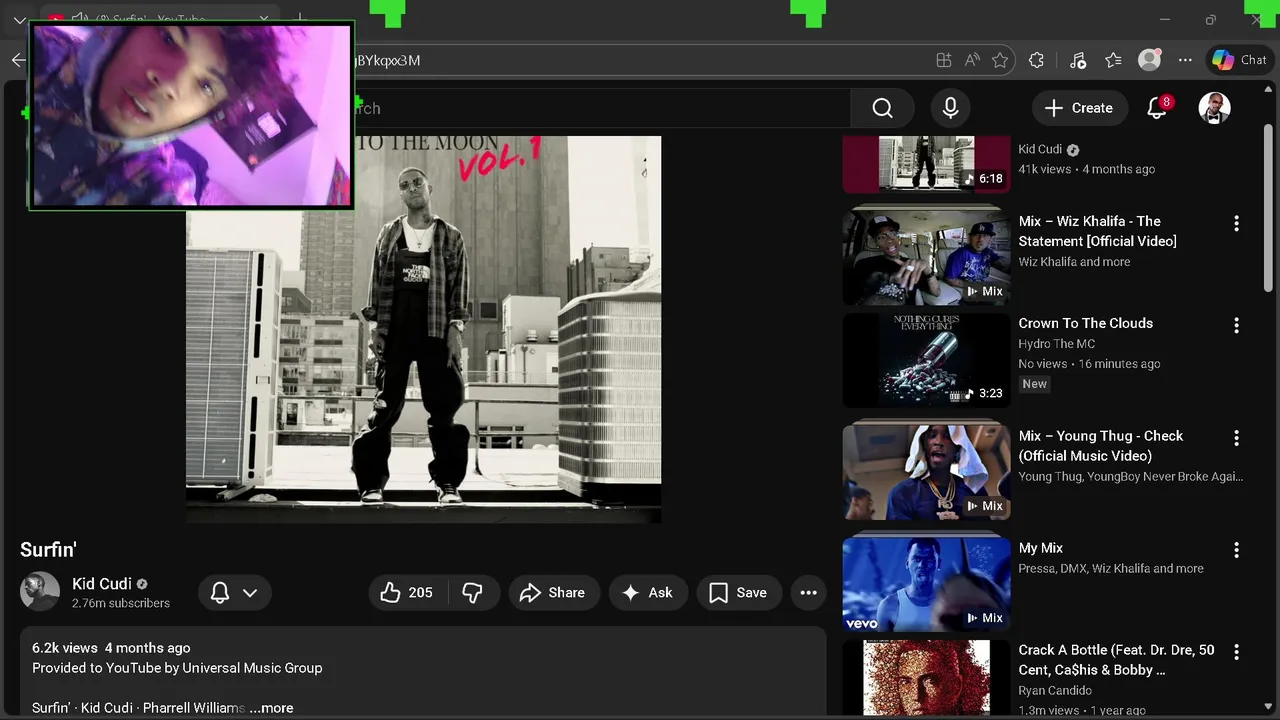Open browser favorites list icon

tap(1113, 60)
